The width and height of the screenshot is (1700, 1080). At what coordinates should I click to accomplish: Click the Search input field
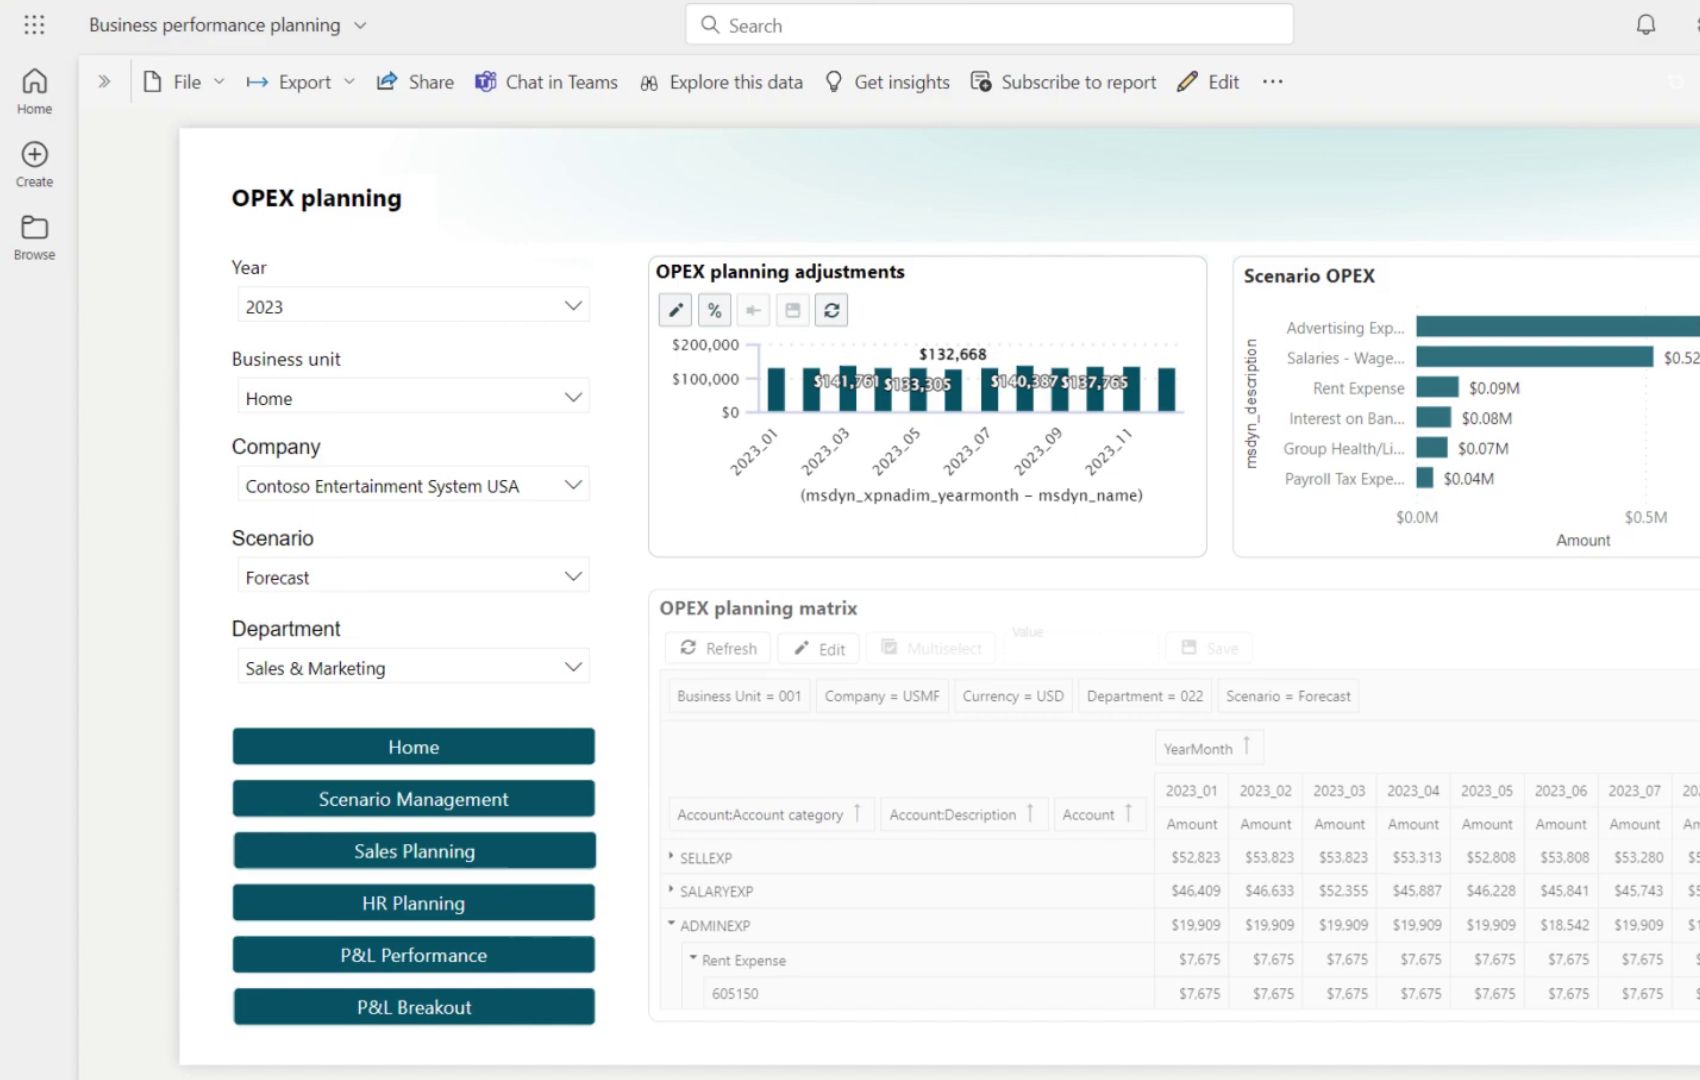pos(989,25)
